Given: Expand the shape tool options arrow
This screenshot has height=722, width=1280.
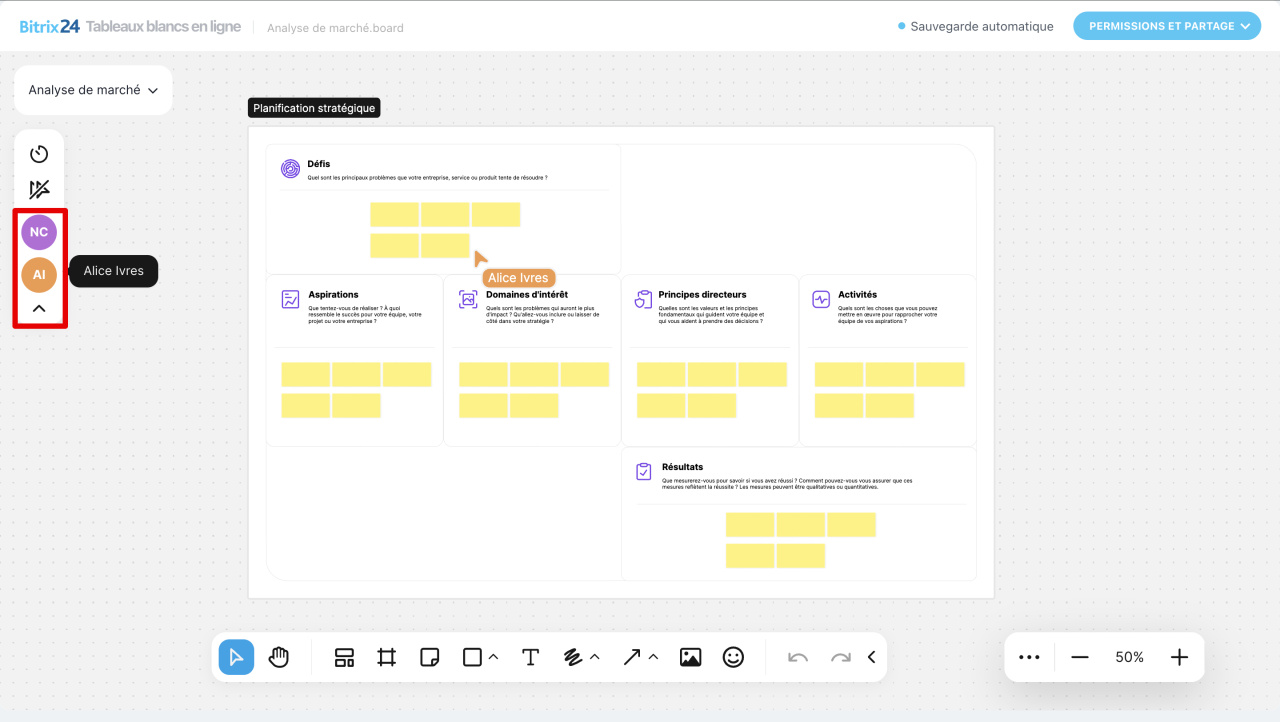Looking at the screenshot, I should click(x=493, y=657).
